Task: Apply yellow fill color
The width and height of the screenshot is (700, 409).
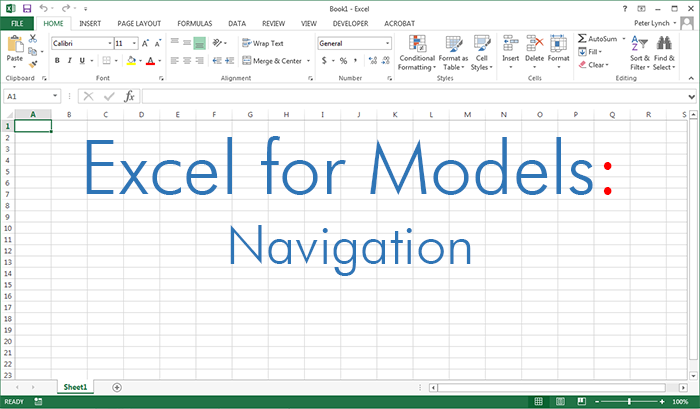Action: point(131,60)
